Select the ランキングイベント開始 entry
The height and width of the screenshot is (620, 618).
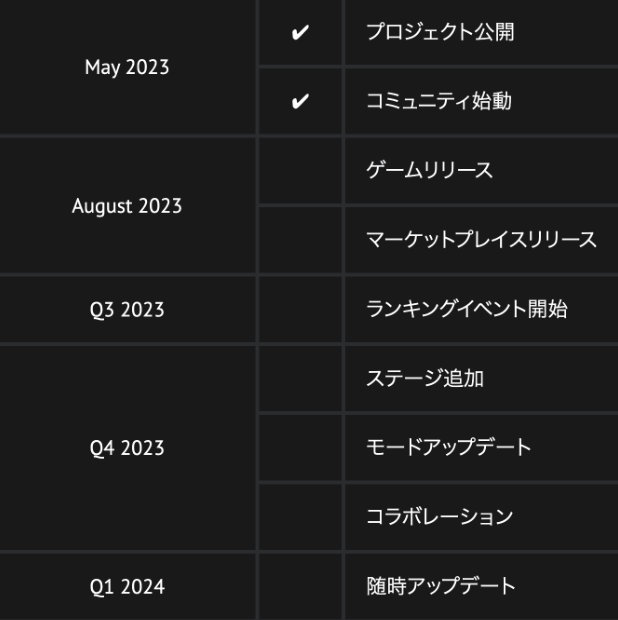(x=467, y=309)
